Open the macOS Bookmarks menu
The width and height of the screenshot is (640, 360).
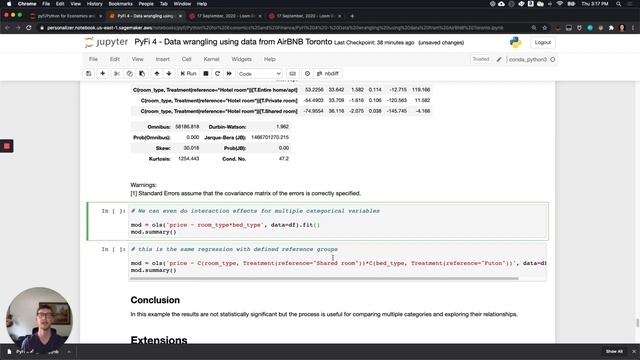coord(120,4)
